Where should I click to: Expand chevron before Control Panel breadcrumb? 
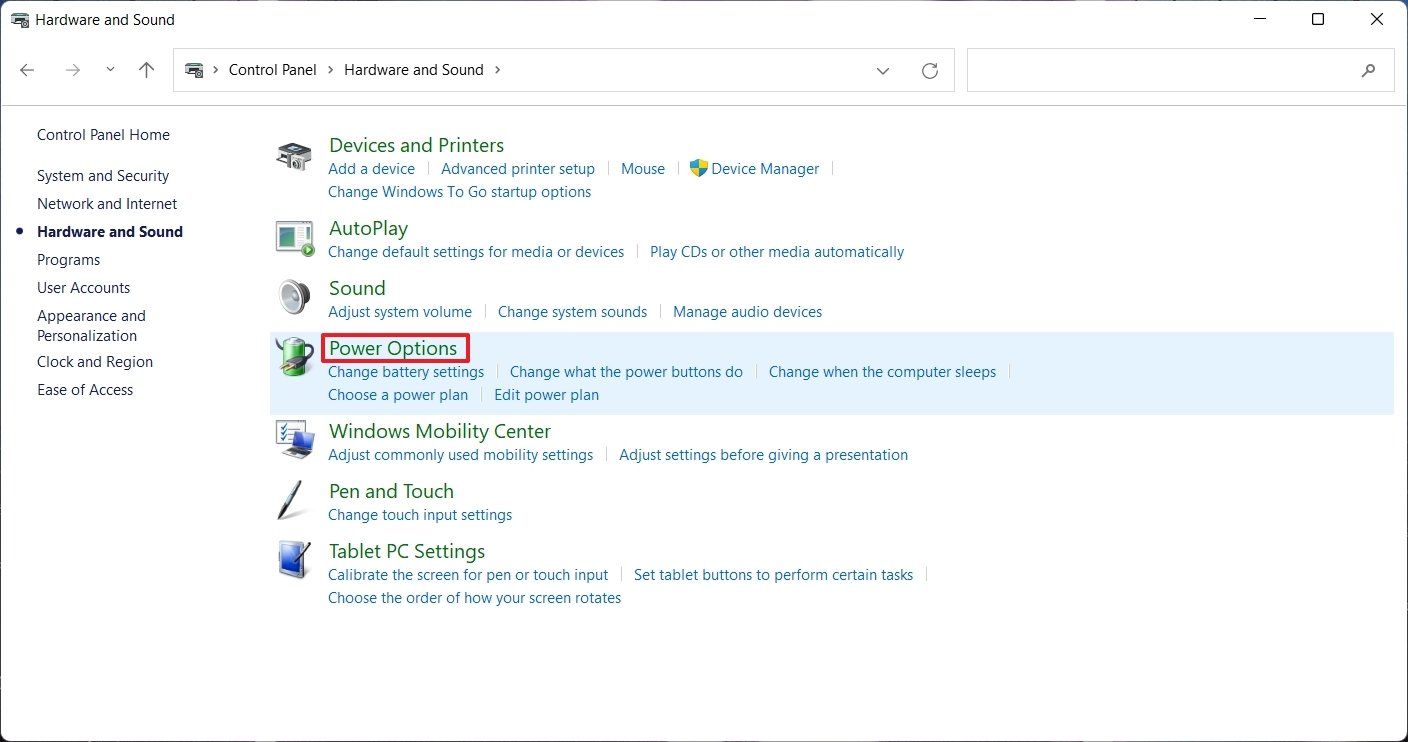(x=216, y=70)
